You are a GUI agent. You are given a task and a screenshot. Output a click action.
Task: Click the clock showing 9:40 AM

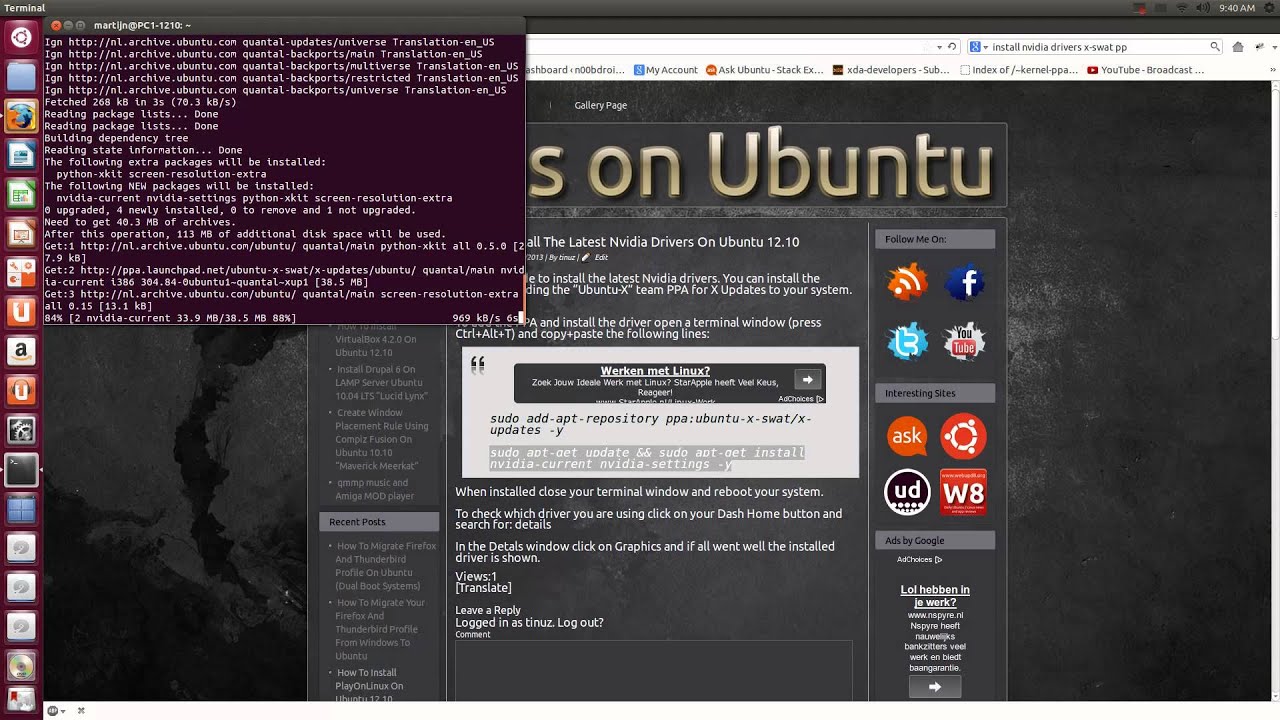pyautogui.click(x=1237, y=8)
